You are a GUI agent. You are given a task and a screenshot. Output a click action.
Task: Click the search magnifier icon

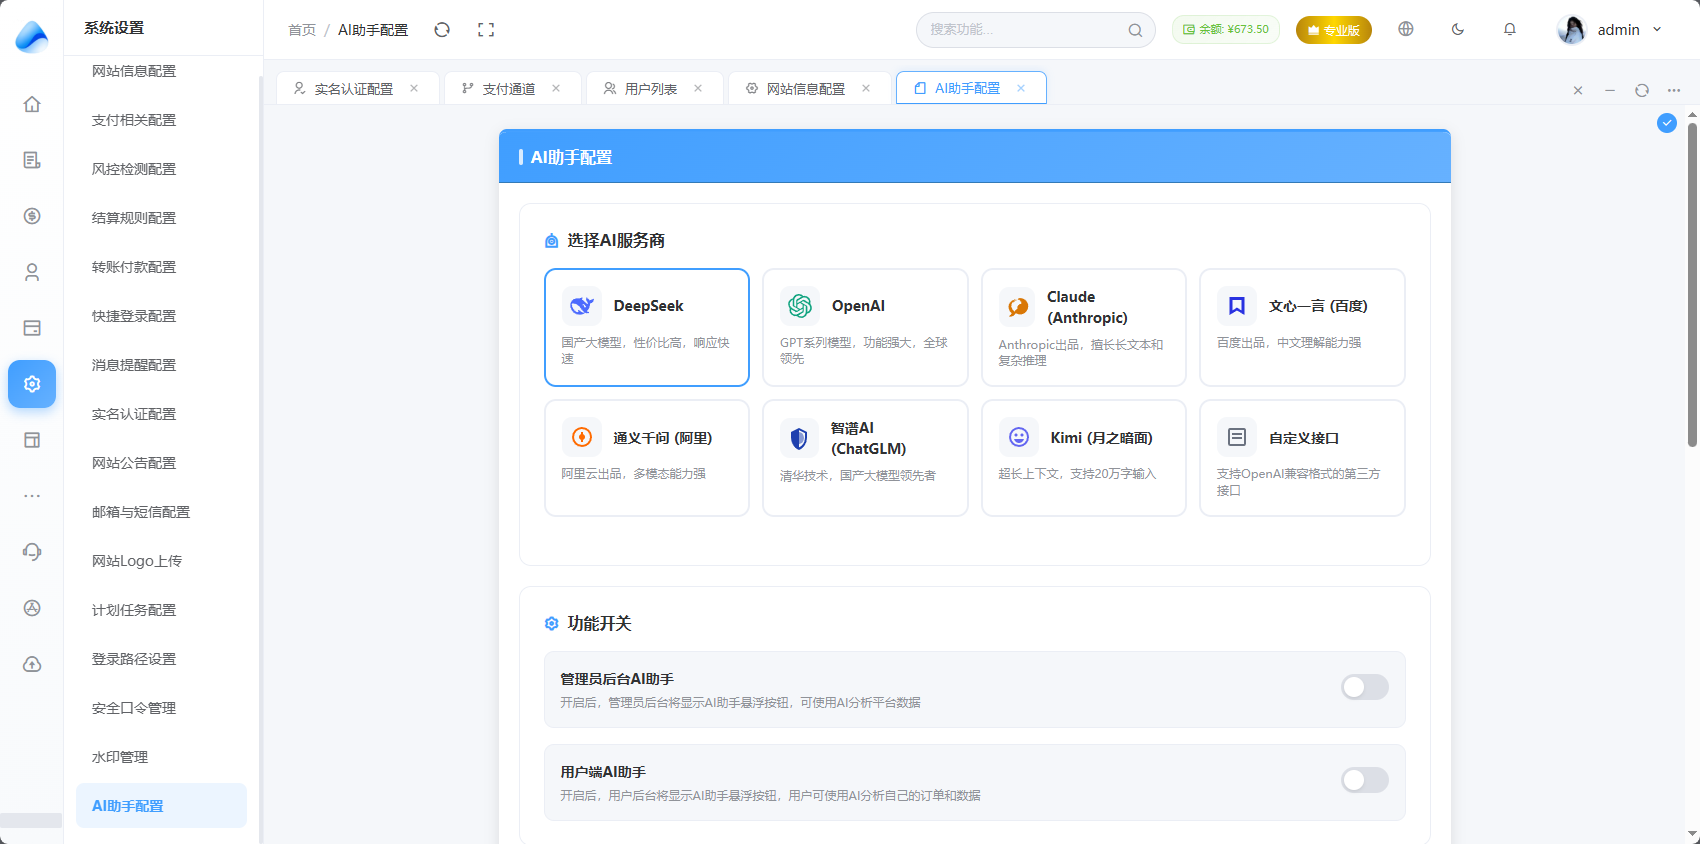point(1135,30)
